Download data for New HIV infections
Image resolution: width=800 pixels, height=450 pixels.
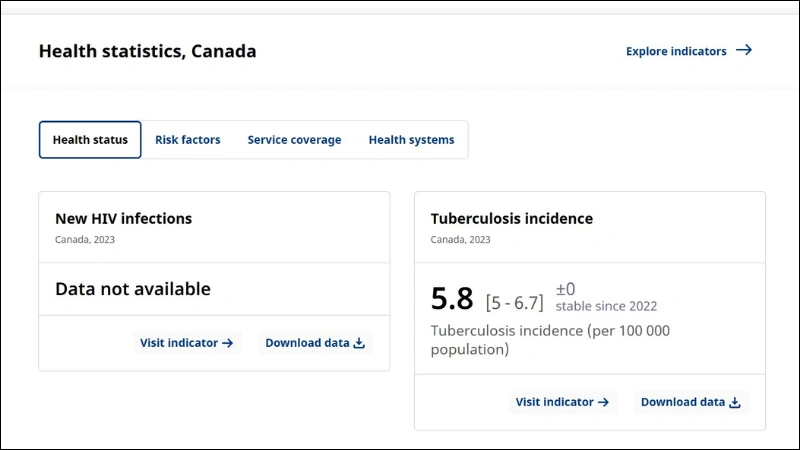[307, 343]
